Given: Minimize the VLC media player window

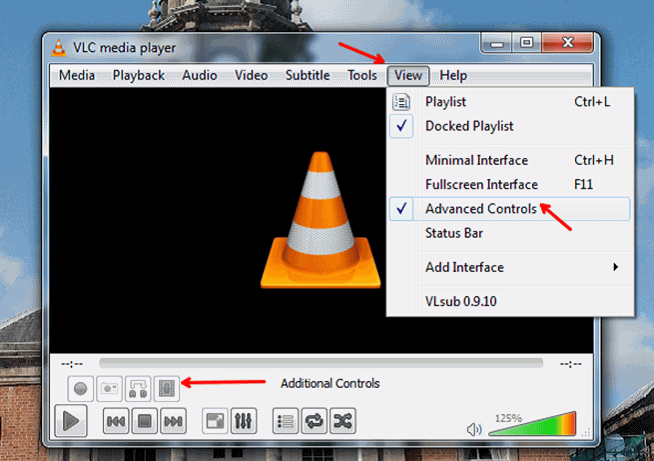Looking at the screenshot, I should pyautogui.click(x=496, y=43).
